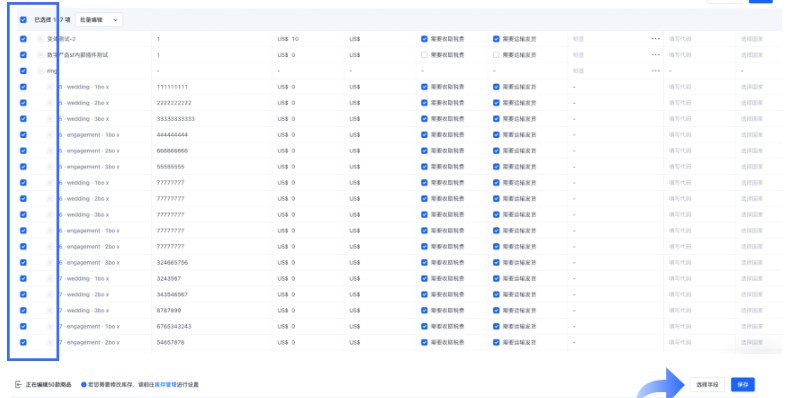This screenshot has width=789, height=398.
Task: Uncheck 需要收取税费 for 6 - engagement - 3bo x
Action: coord(424,263)
